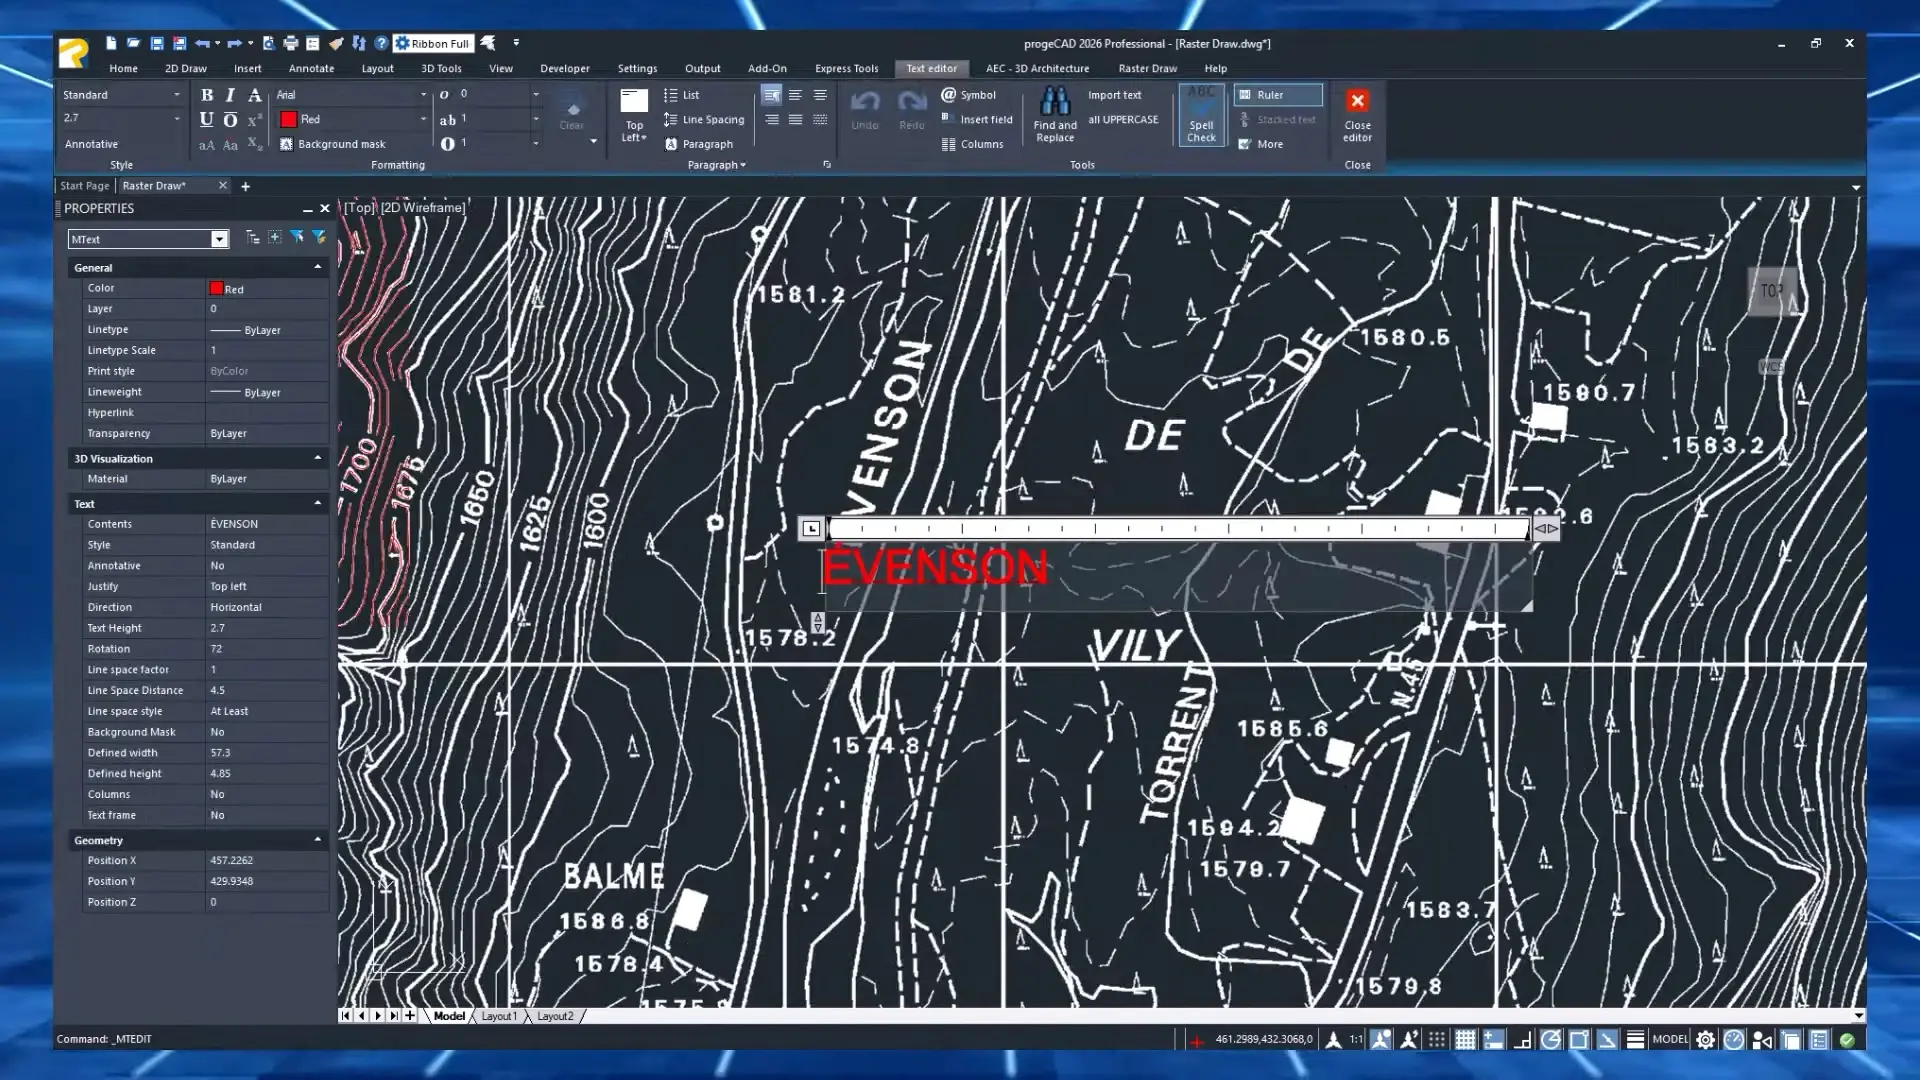Underline the selected text

206,119
